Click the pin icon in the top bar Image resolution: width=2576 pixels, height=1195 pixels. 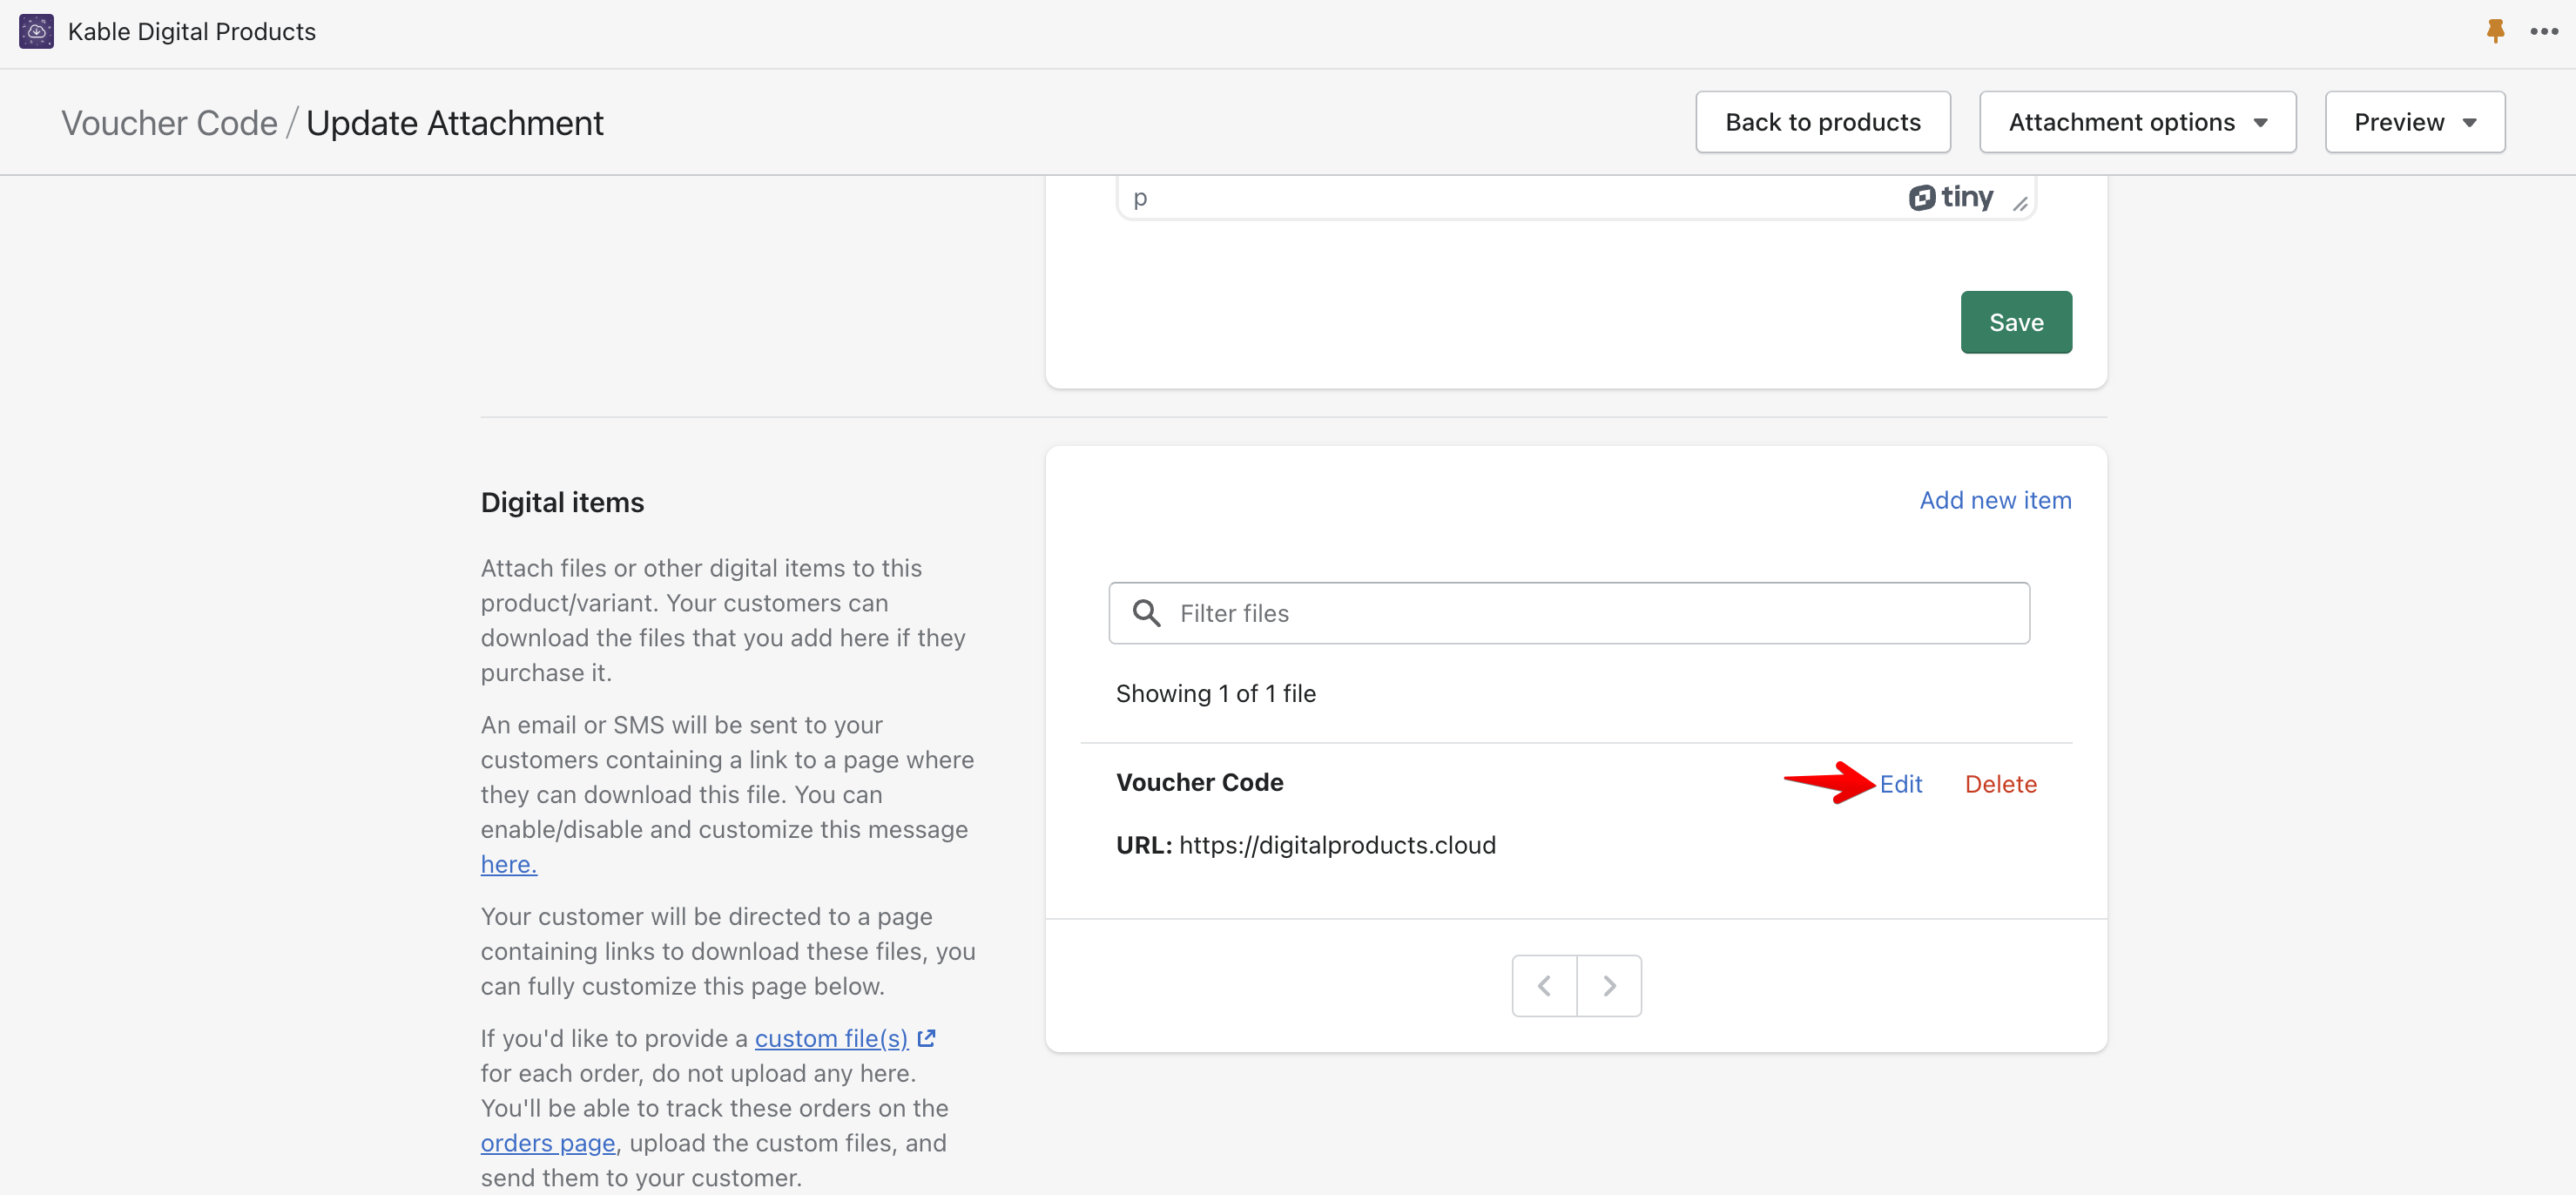coord(2494,31)
